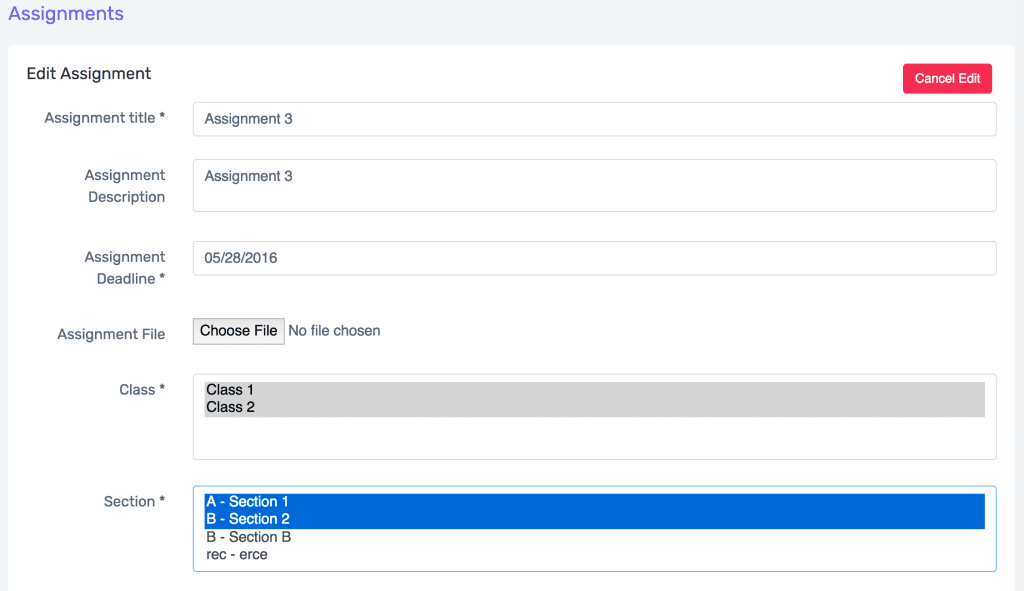Click the Edit Assignment heading

click(x=89, y=74)
